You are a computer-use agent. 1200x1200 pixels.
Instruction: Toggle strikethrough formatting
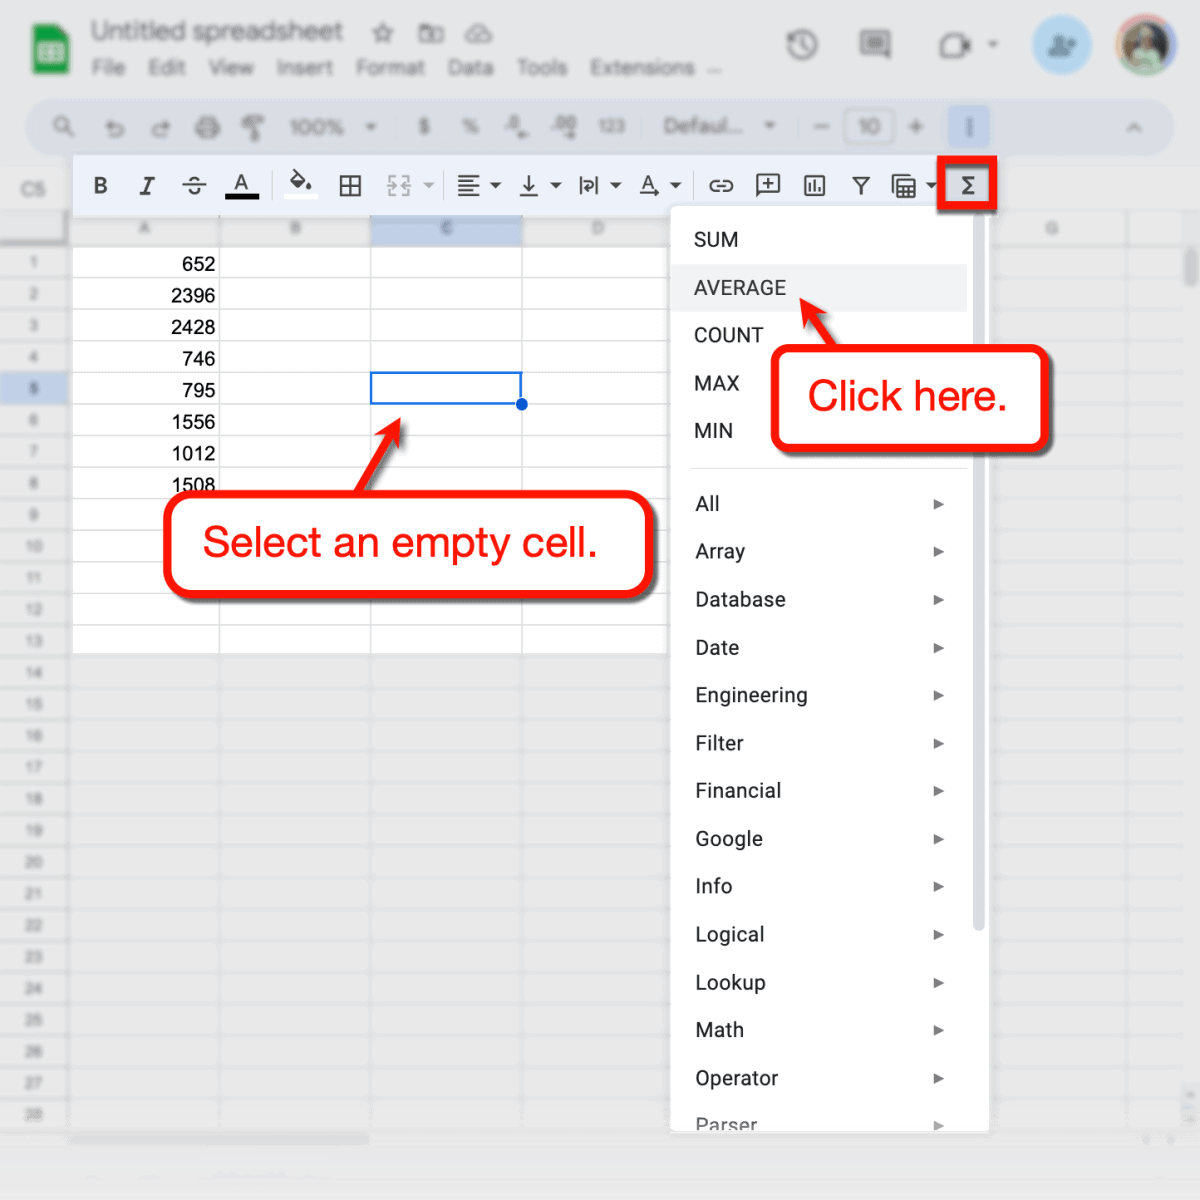click(x=194, y=185)
